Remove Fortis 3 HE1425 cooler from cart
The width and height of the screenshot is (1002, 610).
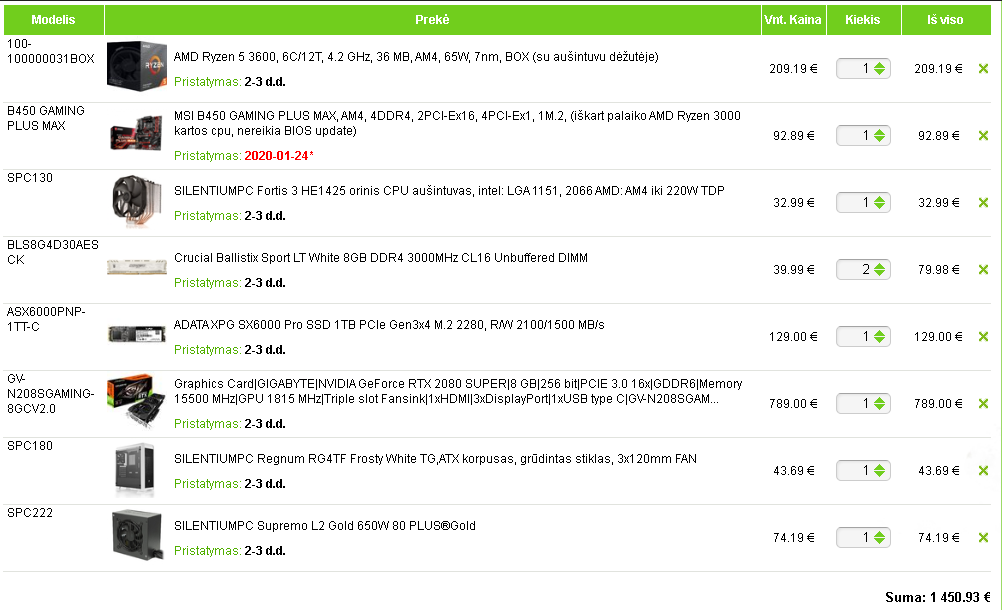pyautogui.click(x=983, y=203)
